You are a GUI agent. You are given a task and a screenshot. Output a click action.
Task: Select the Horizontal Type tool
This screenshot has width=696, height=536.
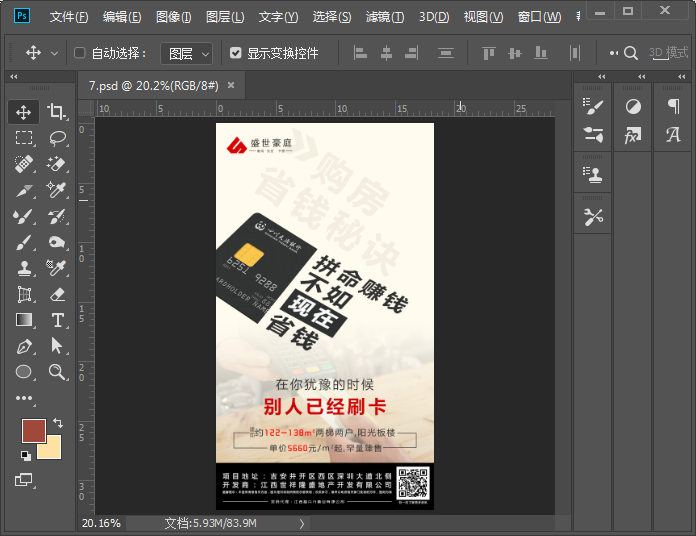pos(57,320)
